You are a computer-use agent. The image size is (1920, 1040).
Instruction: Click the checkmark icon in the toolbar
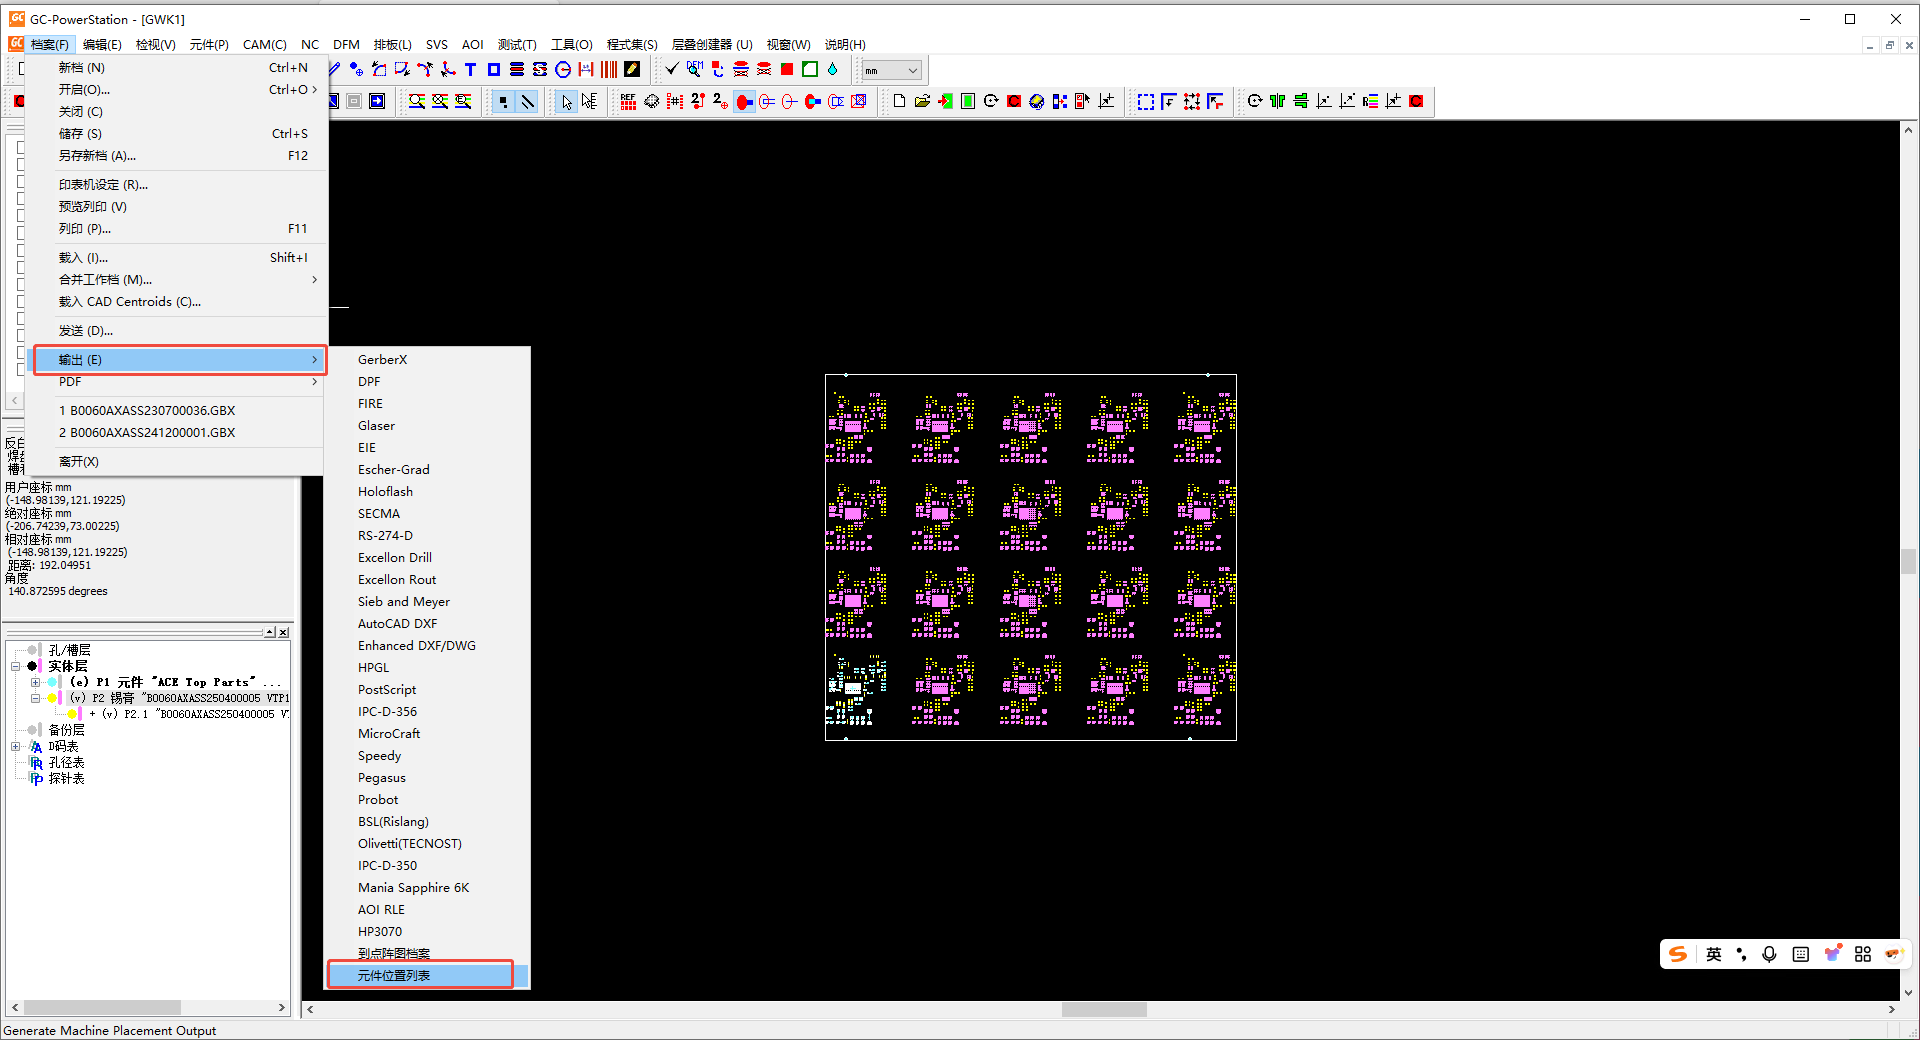click(672, 70)
